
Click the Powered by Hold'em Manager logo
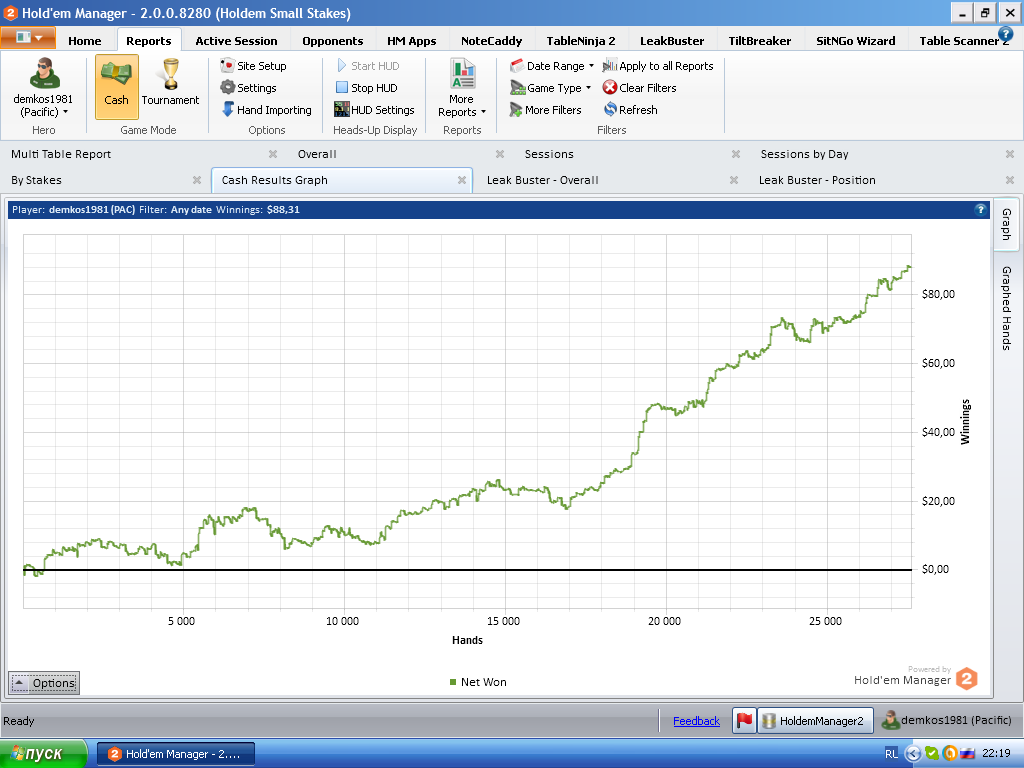(916, 677)
